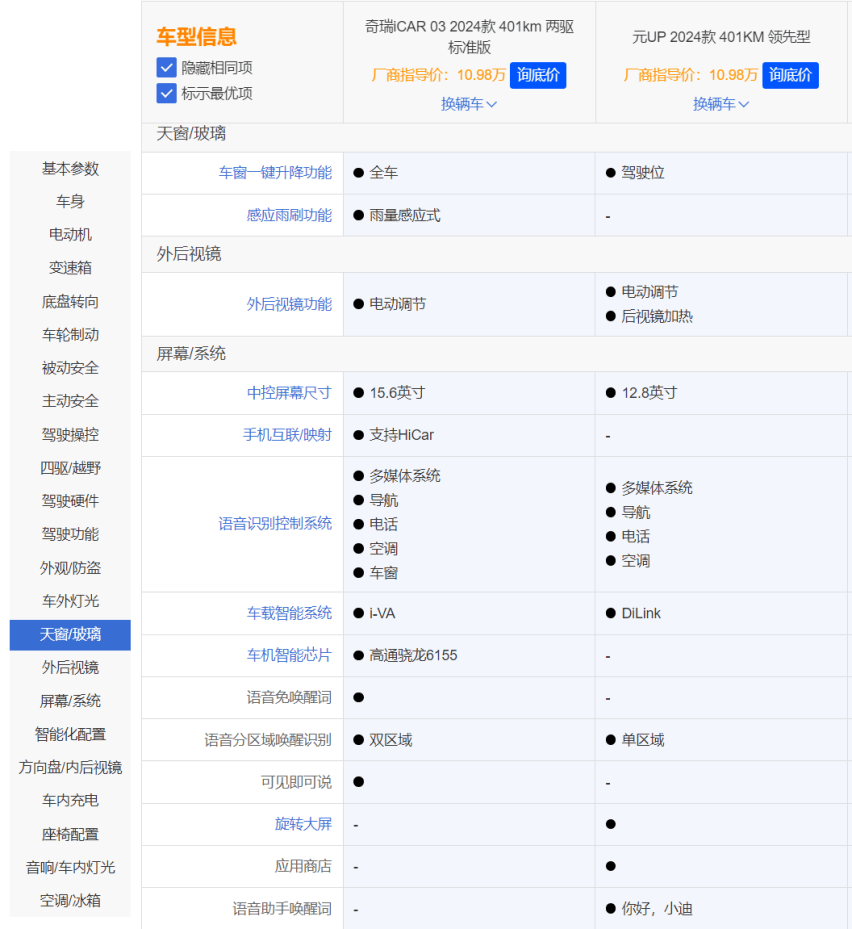This screenshot has width=852, height=929.
Task: Open 换辆车 dropdown under 元UP
Action: [x=721, y=104]
